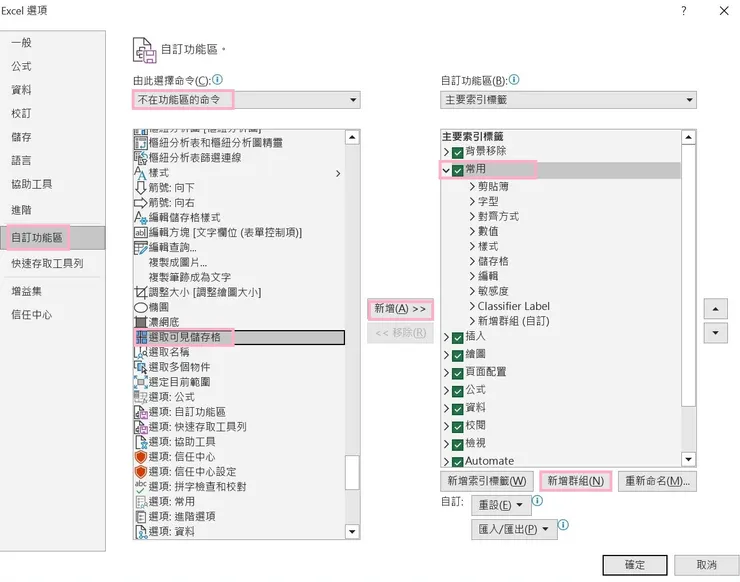Expand the 字型 group
740x582 pixels.
pyautogui.click(x=472, y=202)
